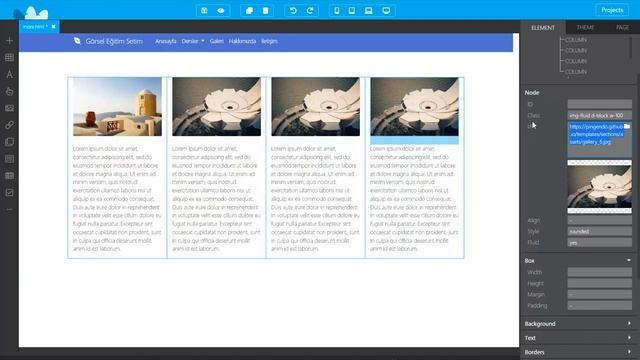Redo the last undone action

click(310, 11)
